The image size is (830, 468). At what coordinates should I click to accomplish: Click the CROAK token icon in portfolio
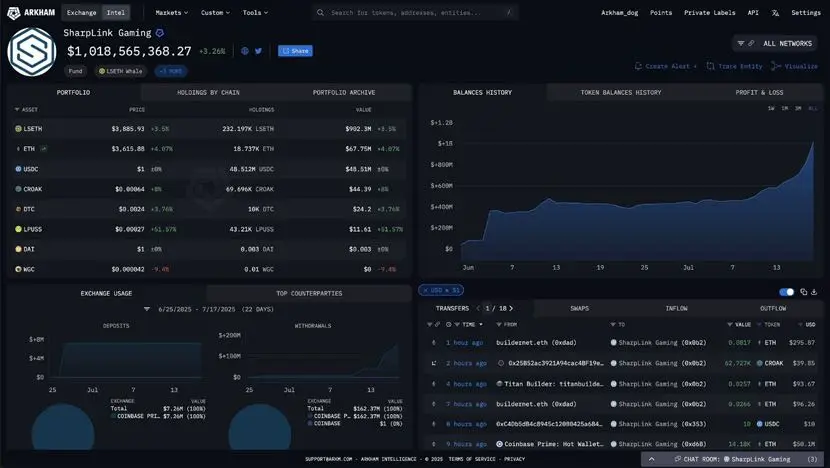click(19, 189)
